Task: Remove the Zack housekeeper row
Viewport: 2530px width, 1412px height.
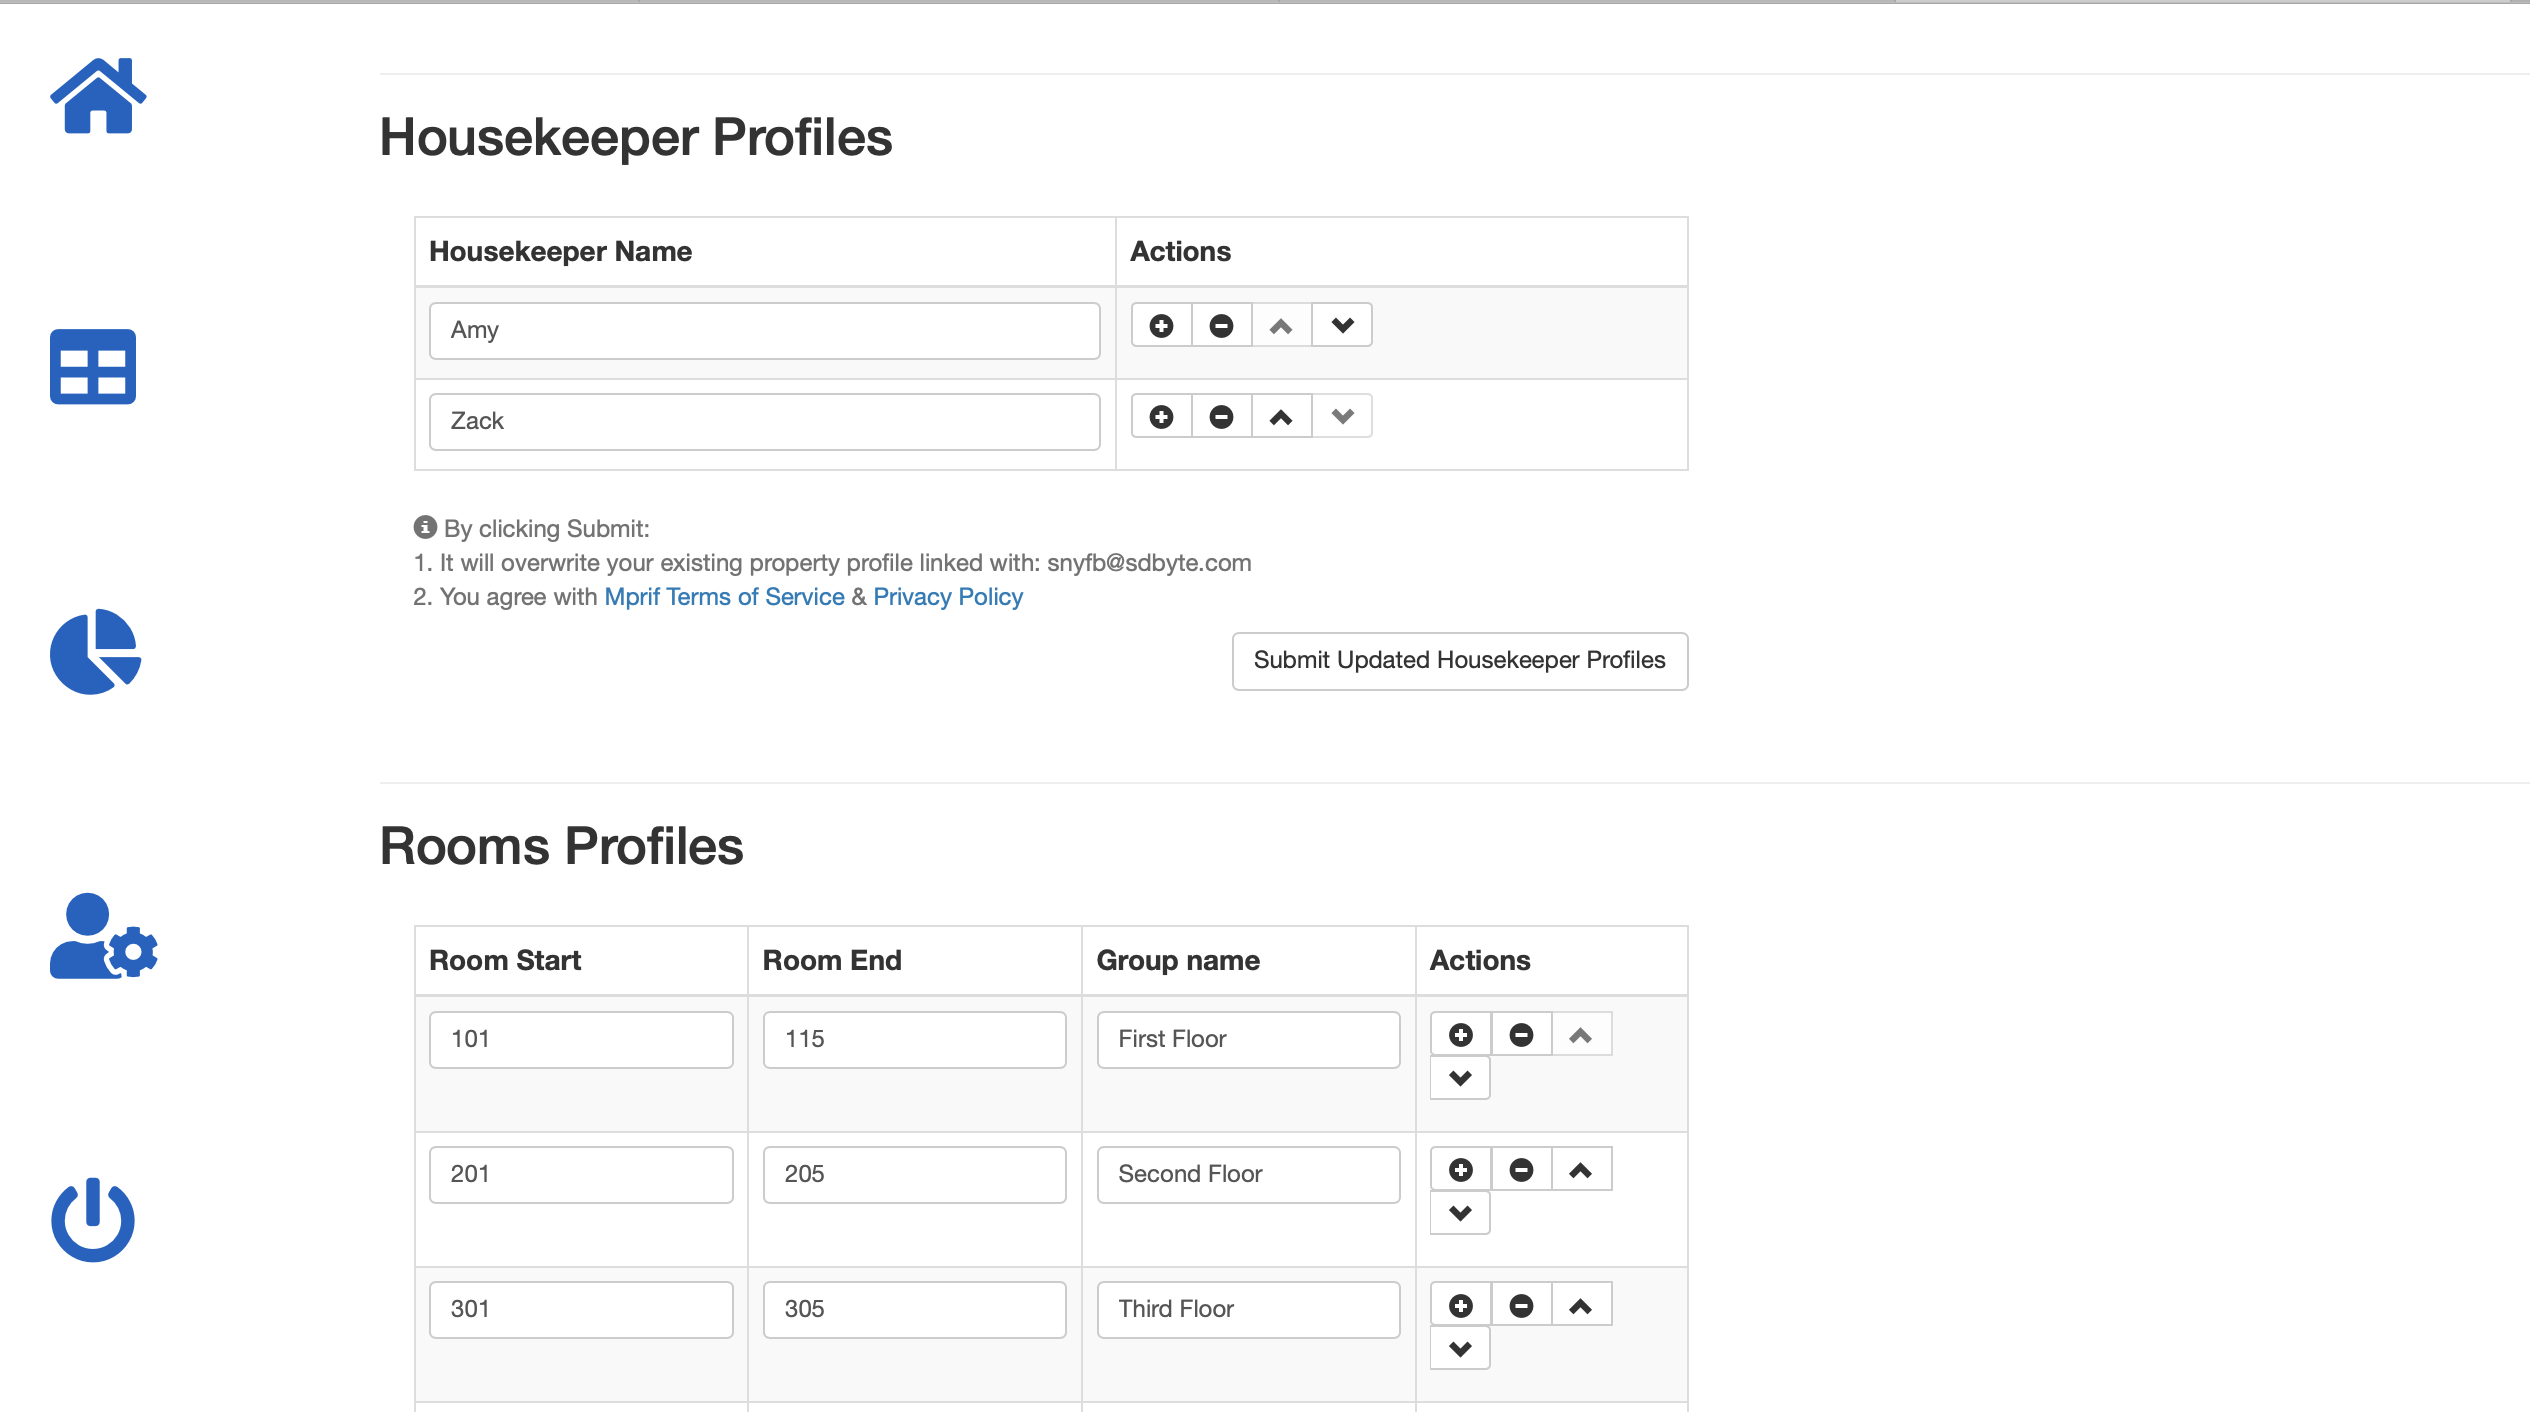Action: click(1221, 417)
